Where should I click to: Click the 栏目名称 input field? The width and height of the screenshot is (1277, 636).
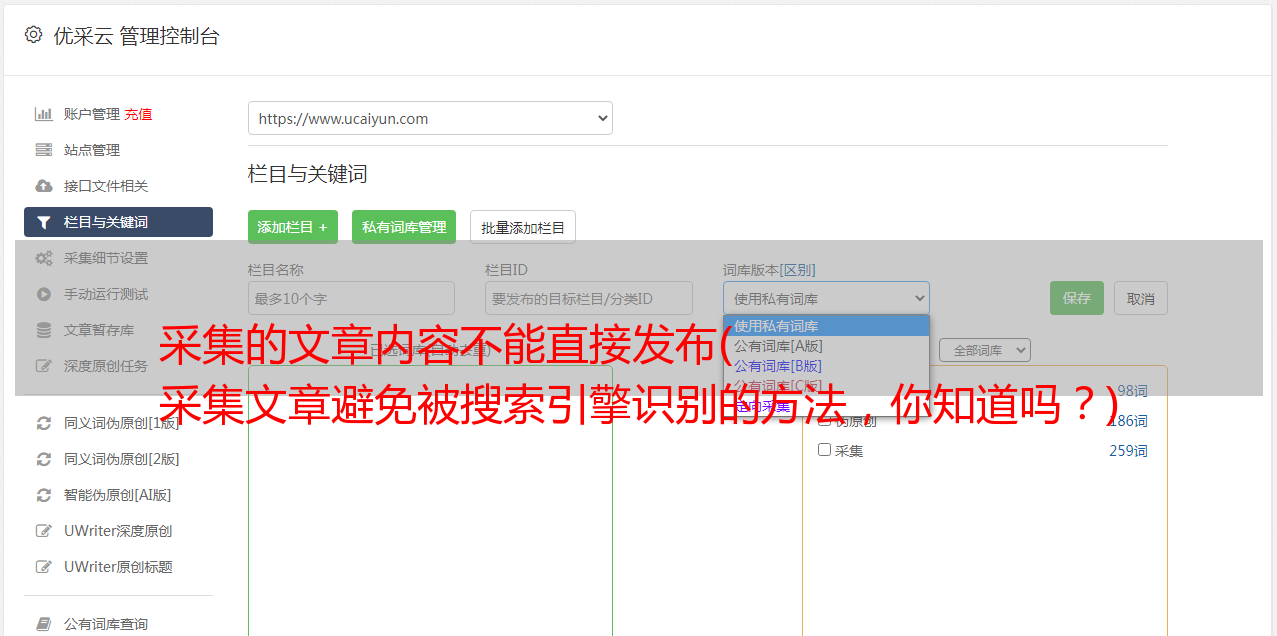[x=351, y=298]
